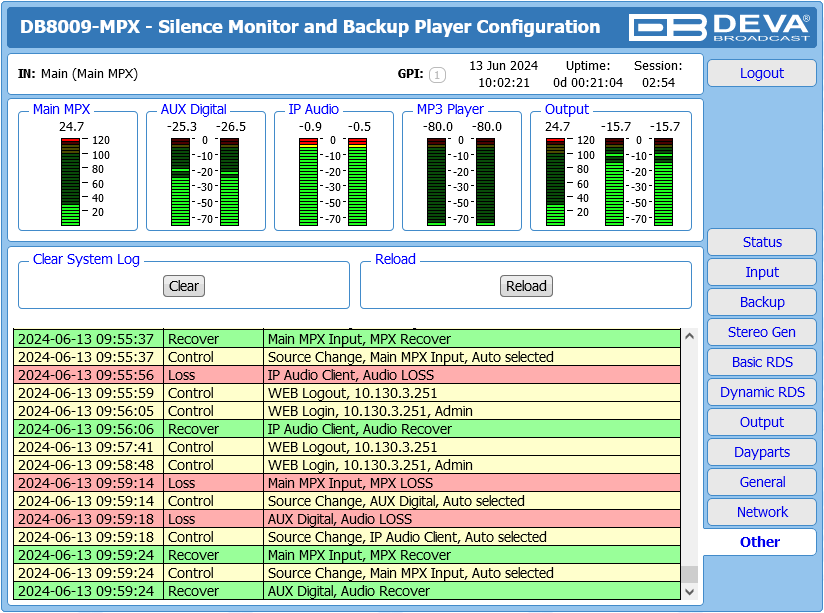This screenshot has height=613, width=824.
Task: Open the Output menu button in sidebar
Action: tap(761, 422)
